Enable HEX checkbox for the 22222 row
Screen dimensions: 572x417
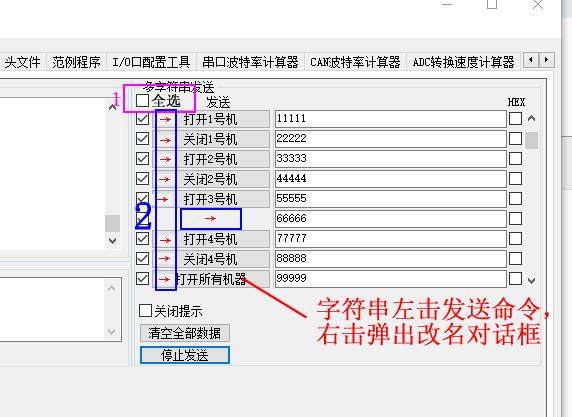(x=515, y=139)
